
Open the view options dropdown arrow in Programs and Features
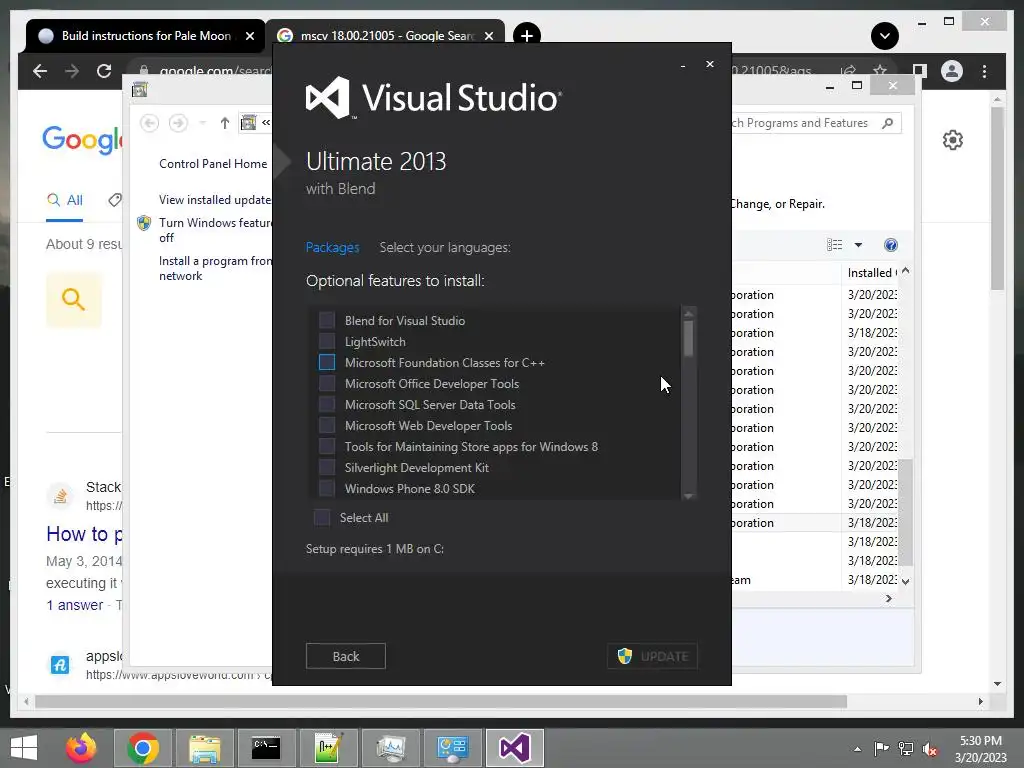point(858,245)
